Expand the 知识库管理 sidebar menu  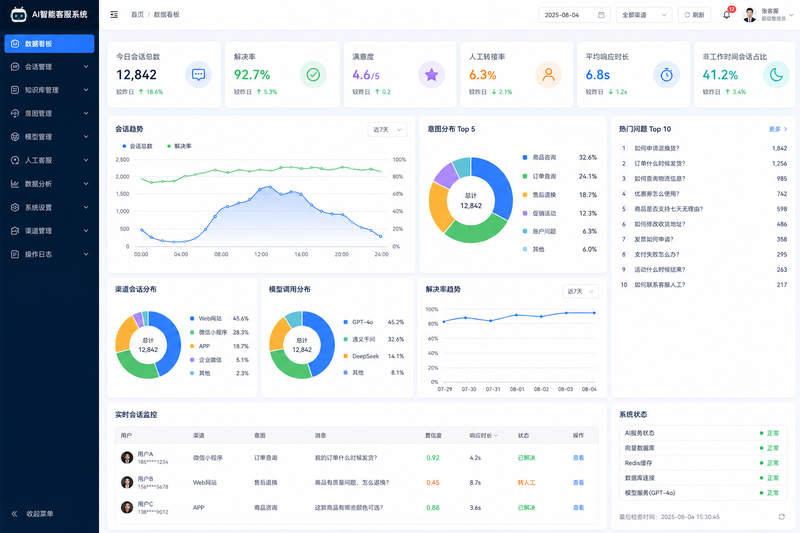(x=49, y=90)
